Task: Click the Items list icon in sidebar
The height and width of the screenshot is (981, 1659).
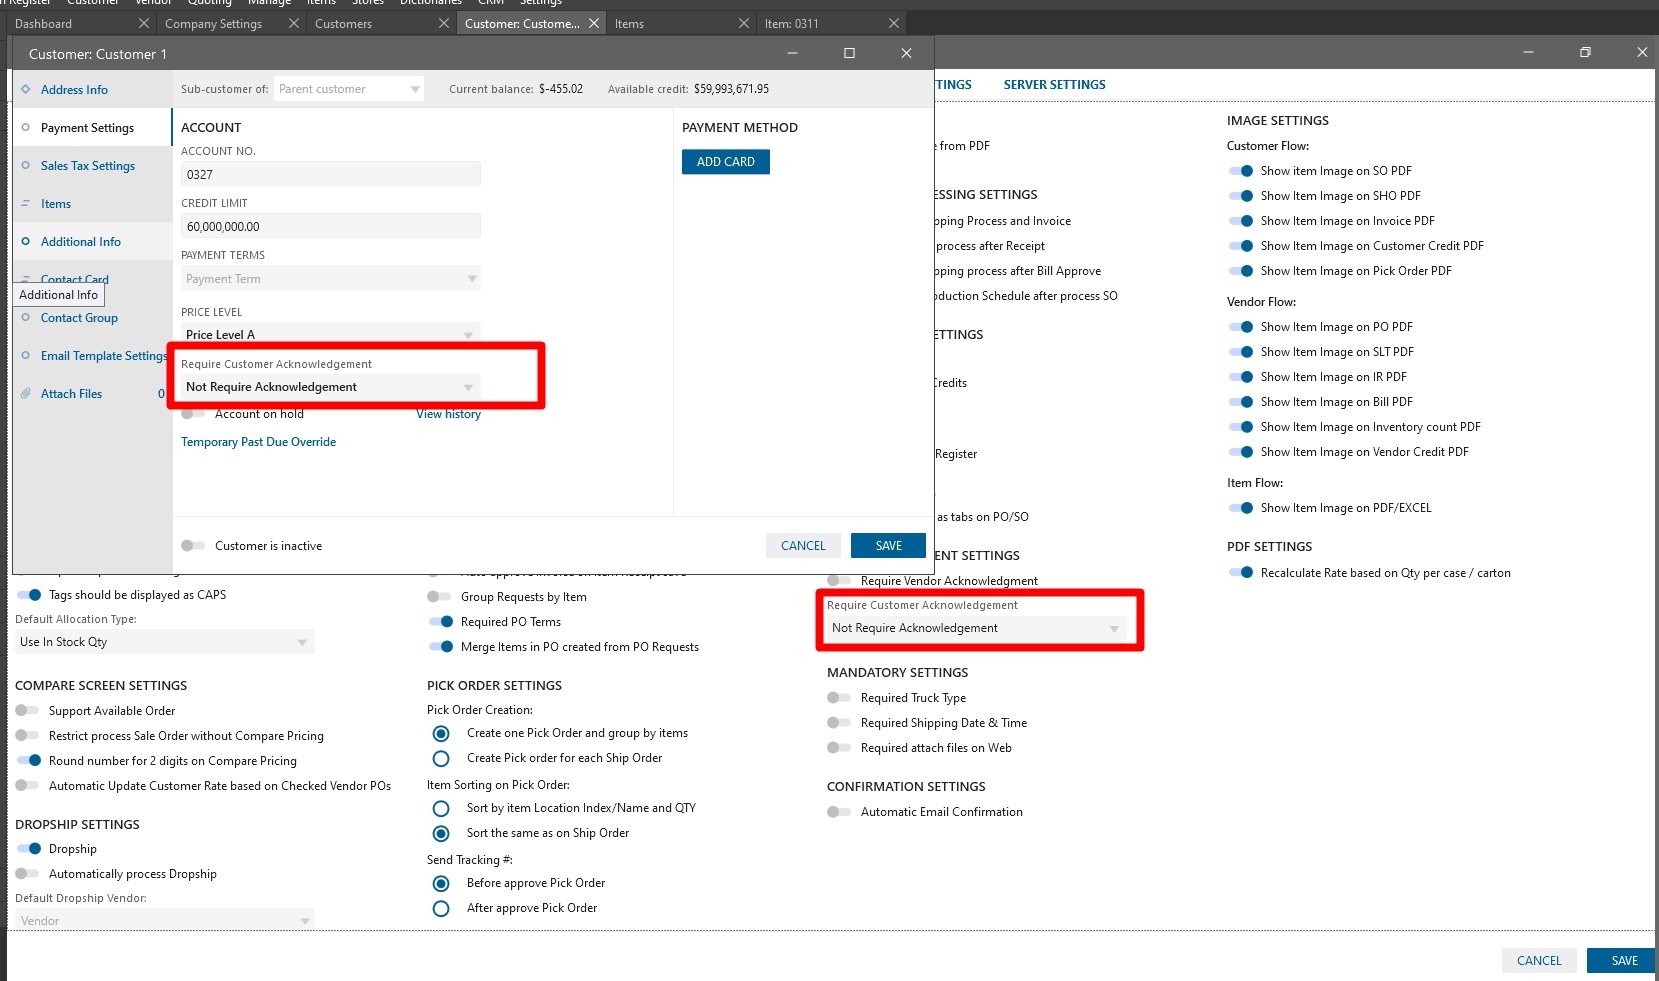Action: pos(26,204)
